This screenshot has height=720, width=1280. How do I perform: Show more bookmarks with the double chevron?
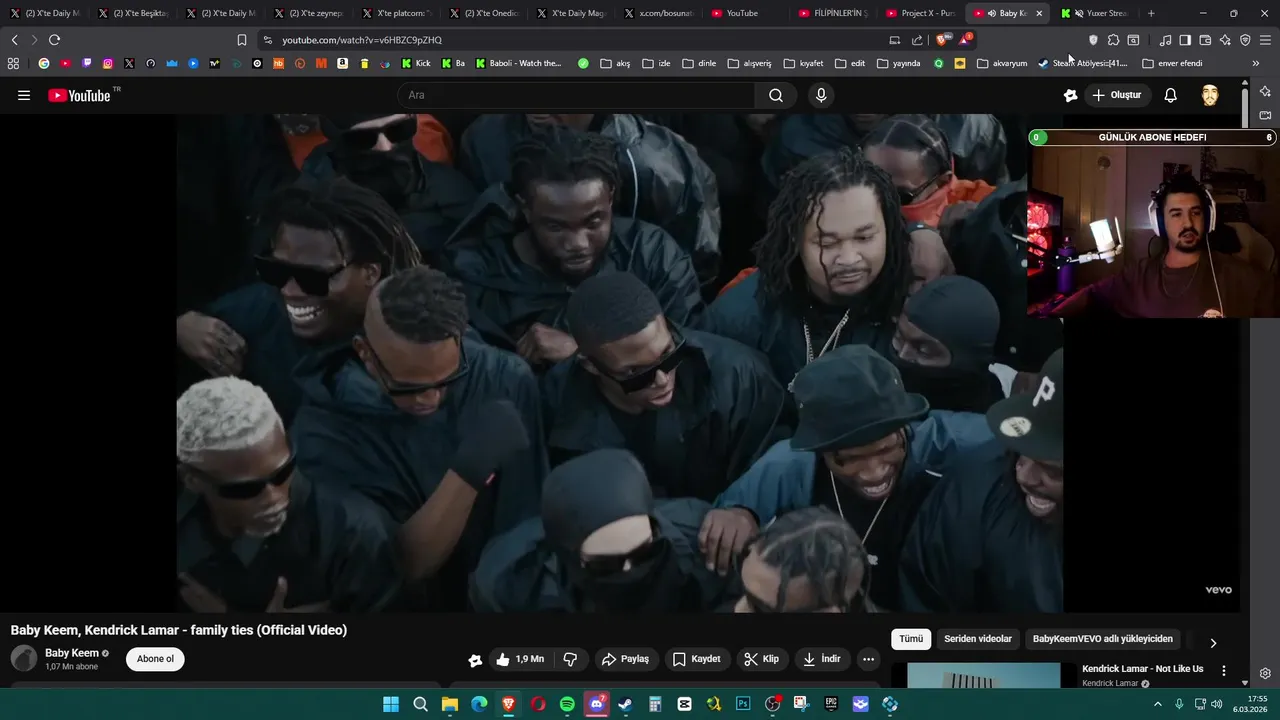click(x=1256, y=63)
